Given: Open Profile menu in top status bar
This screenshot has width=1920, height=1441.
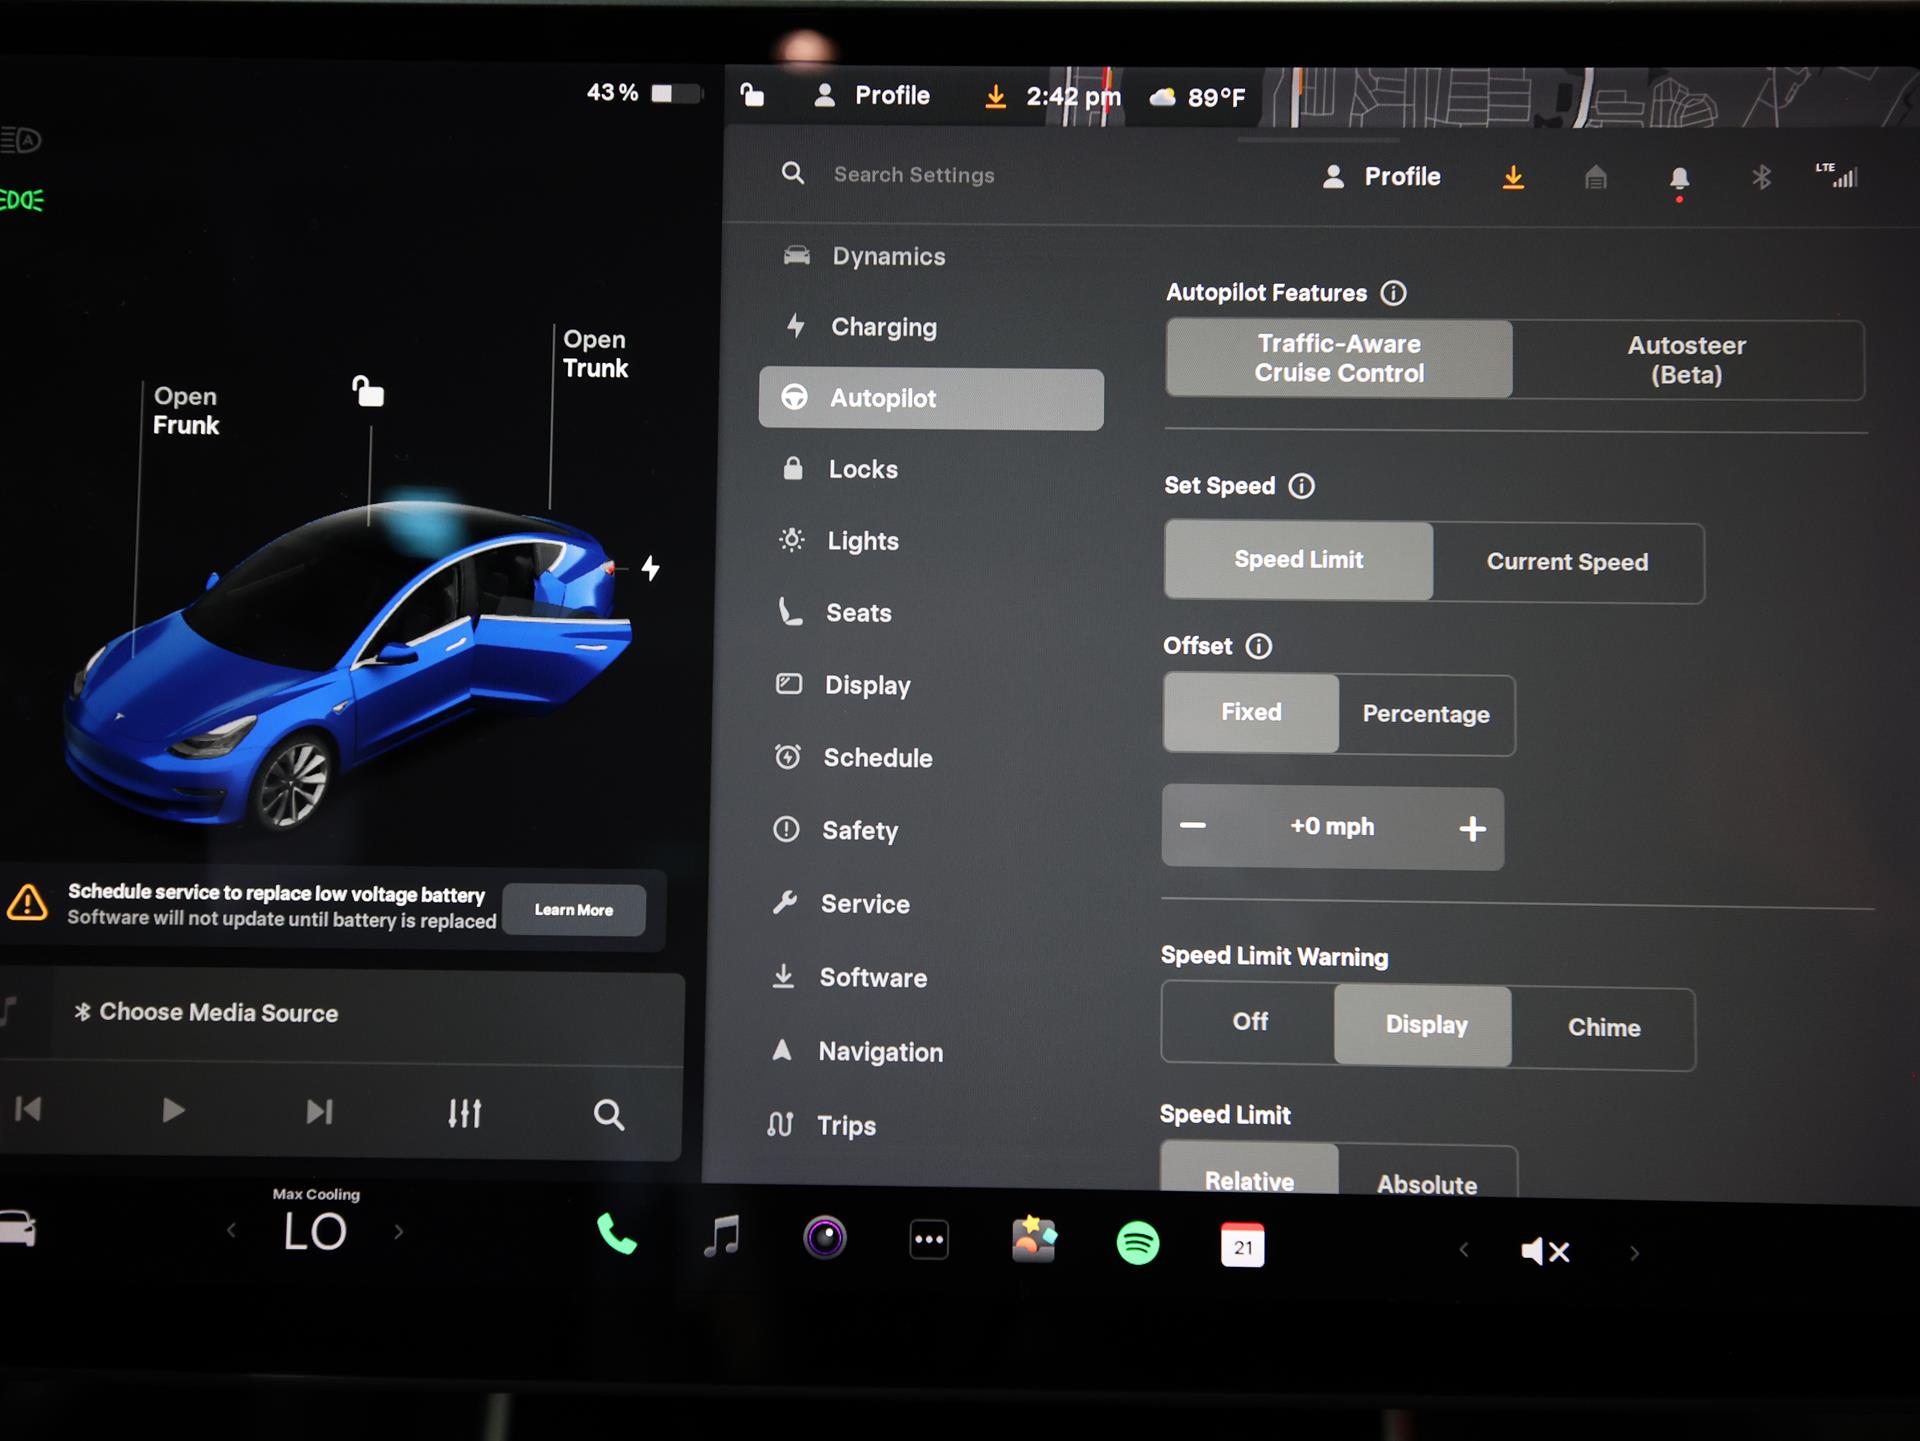Looking at the screenshot, I should tap(872, 96).
